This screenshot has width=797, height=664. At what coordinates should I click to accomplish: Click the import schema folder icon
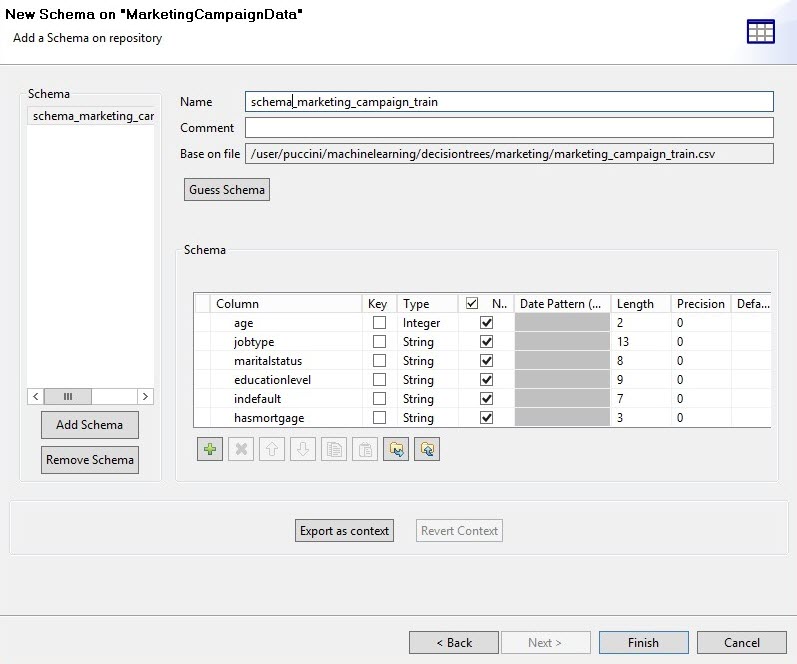[x=396, y=450]
